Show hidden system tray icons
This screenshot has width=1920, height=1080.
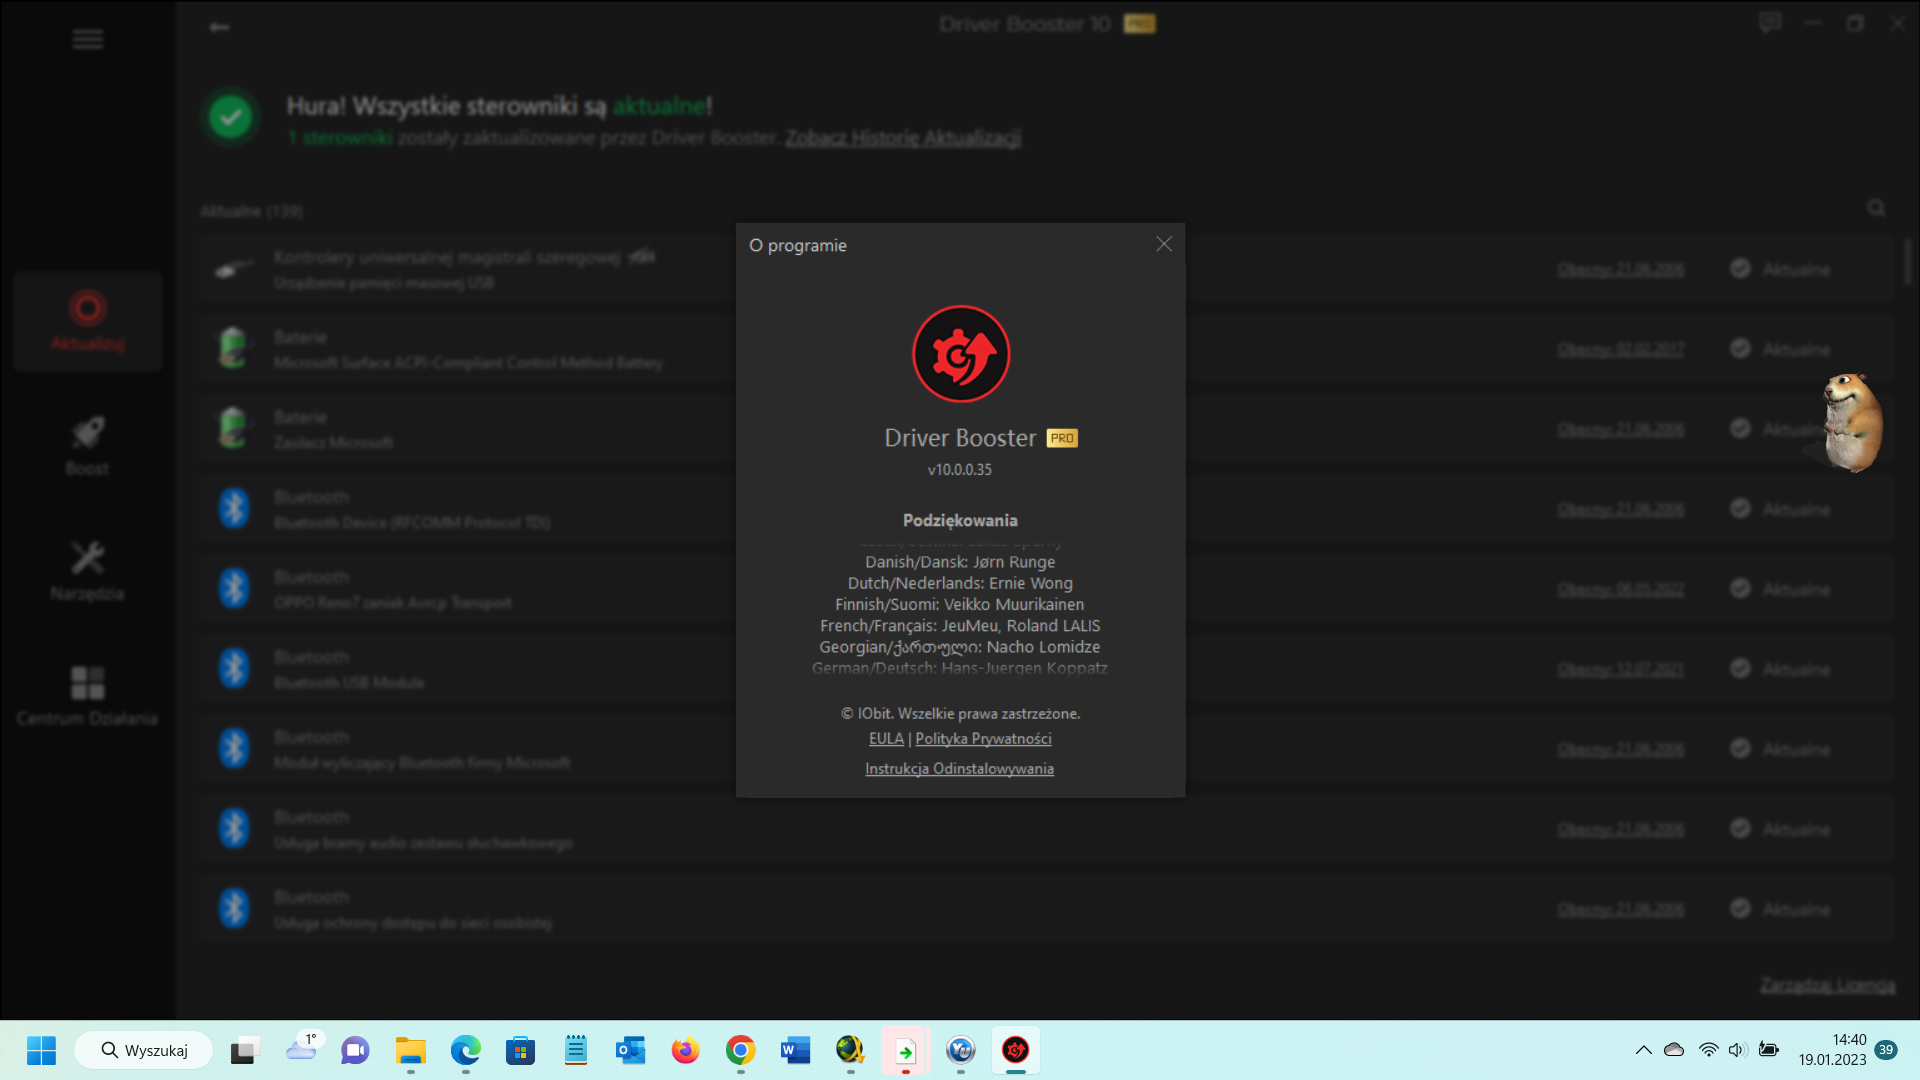1643,1050
